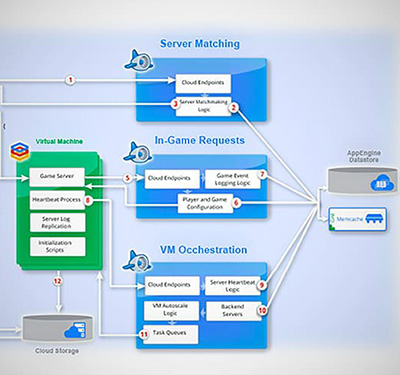Click the App Engine icon beside VM Orchestration

tap(137, 261)
